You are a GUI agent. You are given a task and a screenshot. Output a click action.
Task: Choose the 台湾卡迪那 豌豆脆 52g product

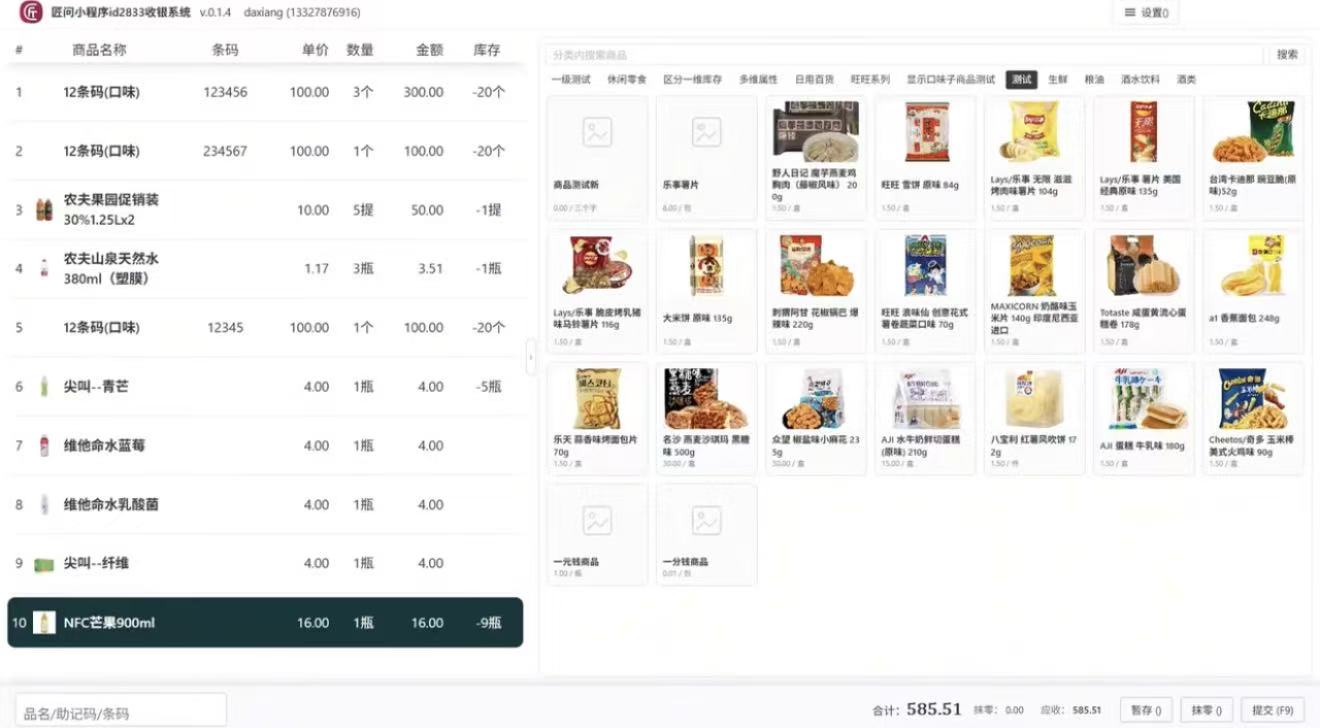point(1253,158)
